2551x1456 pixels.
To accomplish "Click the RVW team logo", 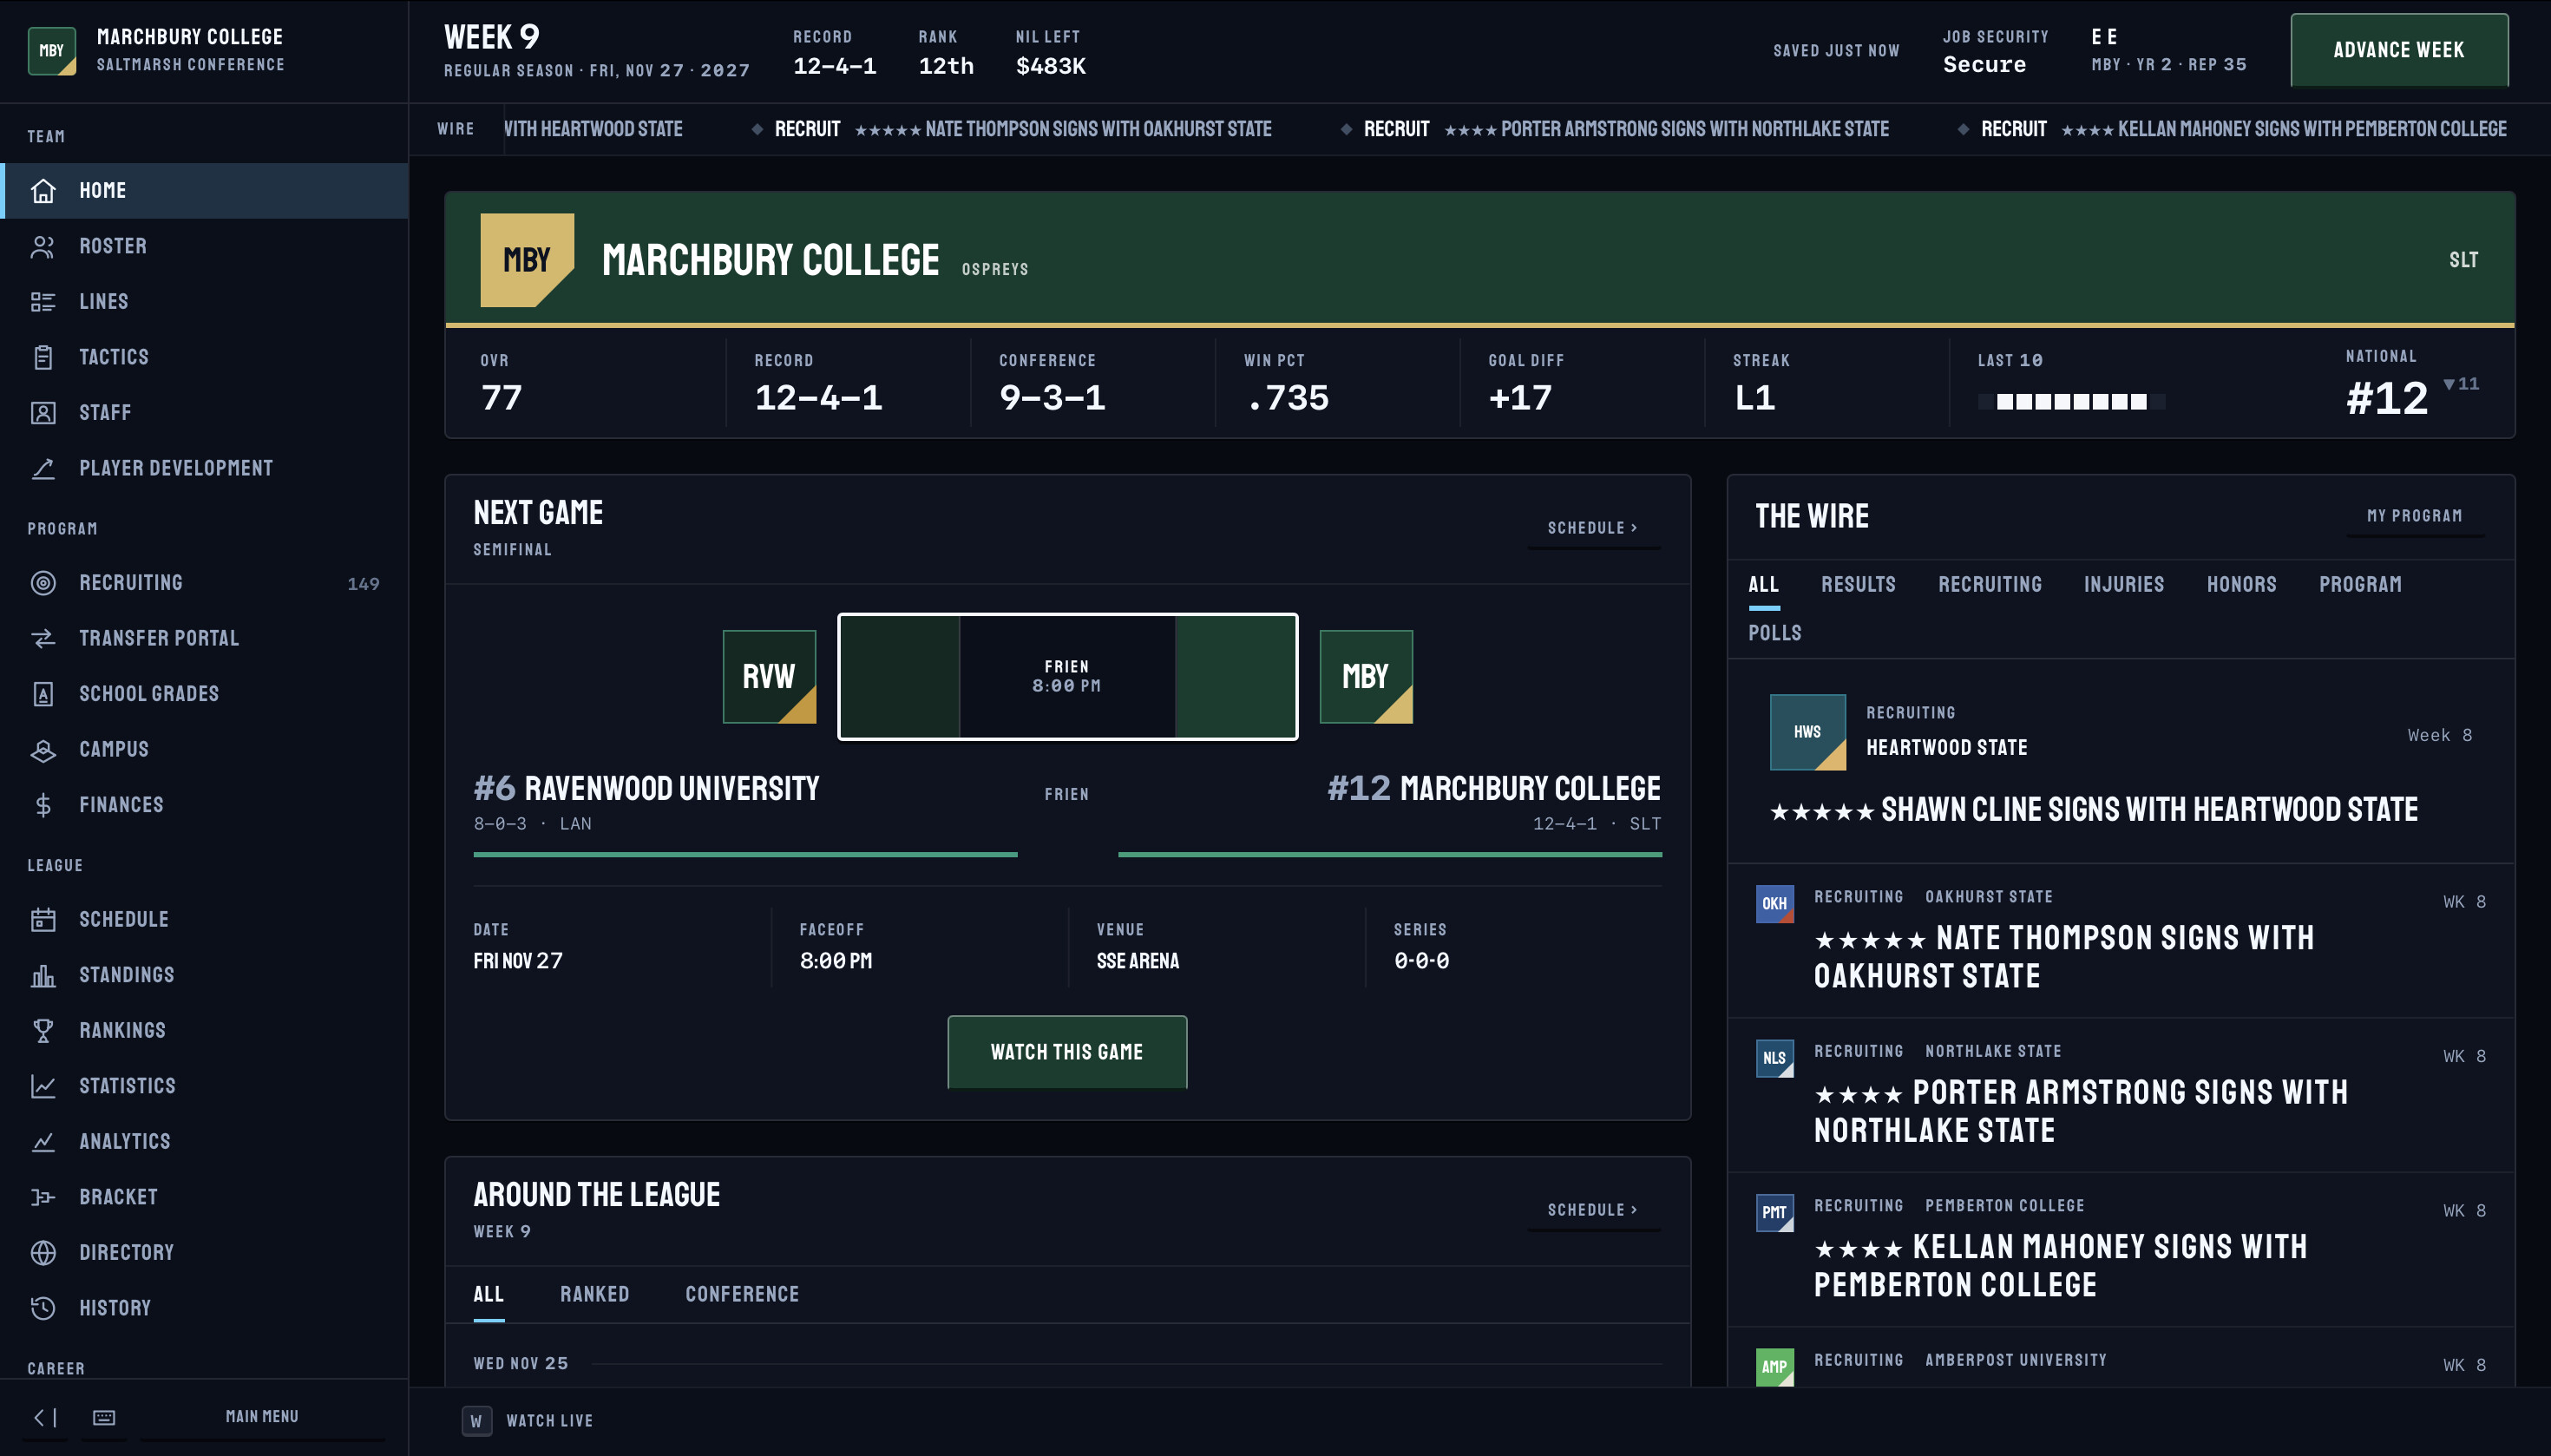I will [769, 677].
